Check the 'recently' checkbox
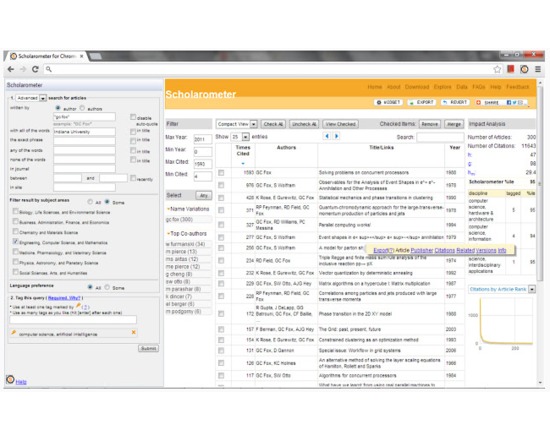The height and width of the screenshot is (440, 550). click(x=133, y=178)
